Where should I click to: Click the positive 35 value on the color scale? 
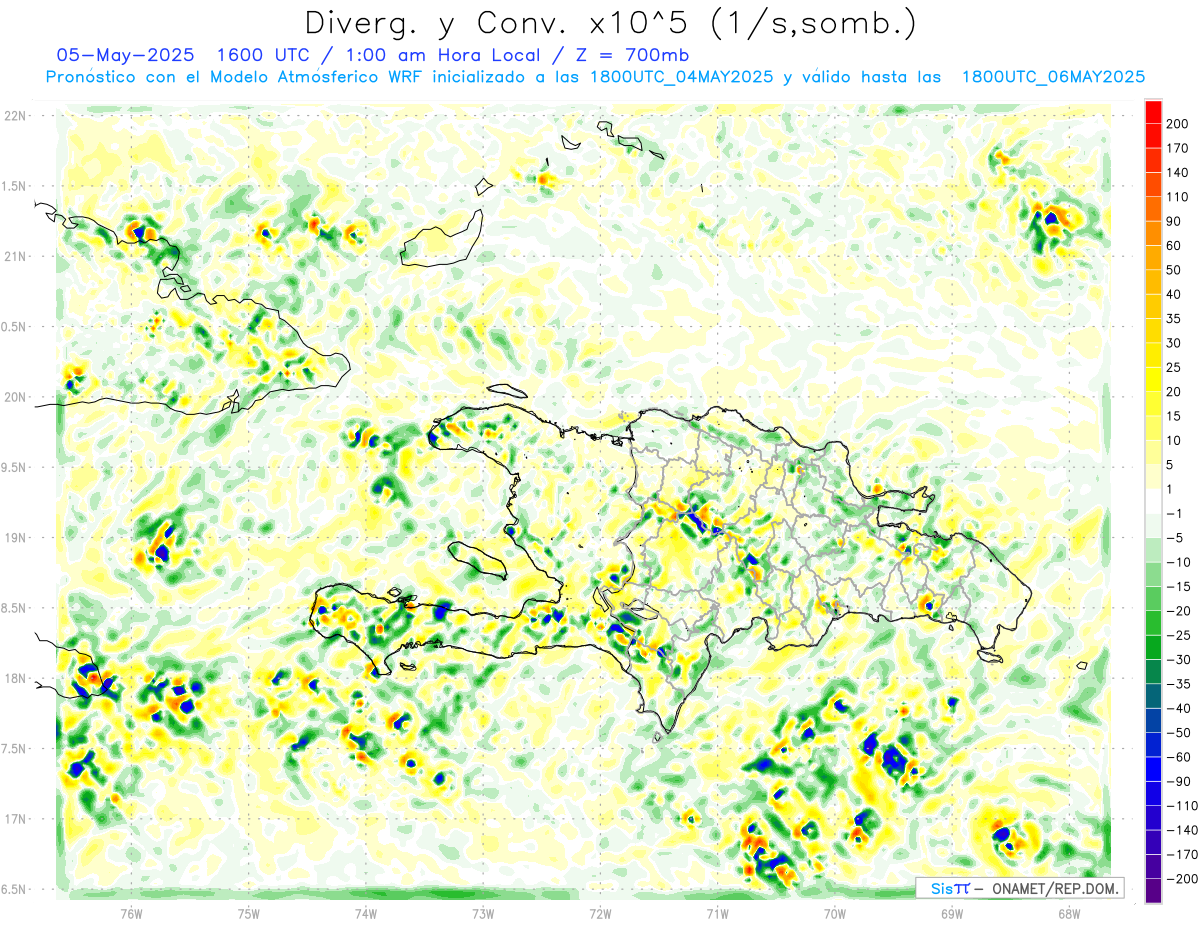pos(1174,319)
